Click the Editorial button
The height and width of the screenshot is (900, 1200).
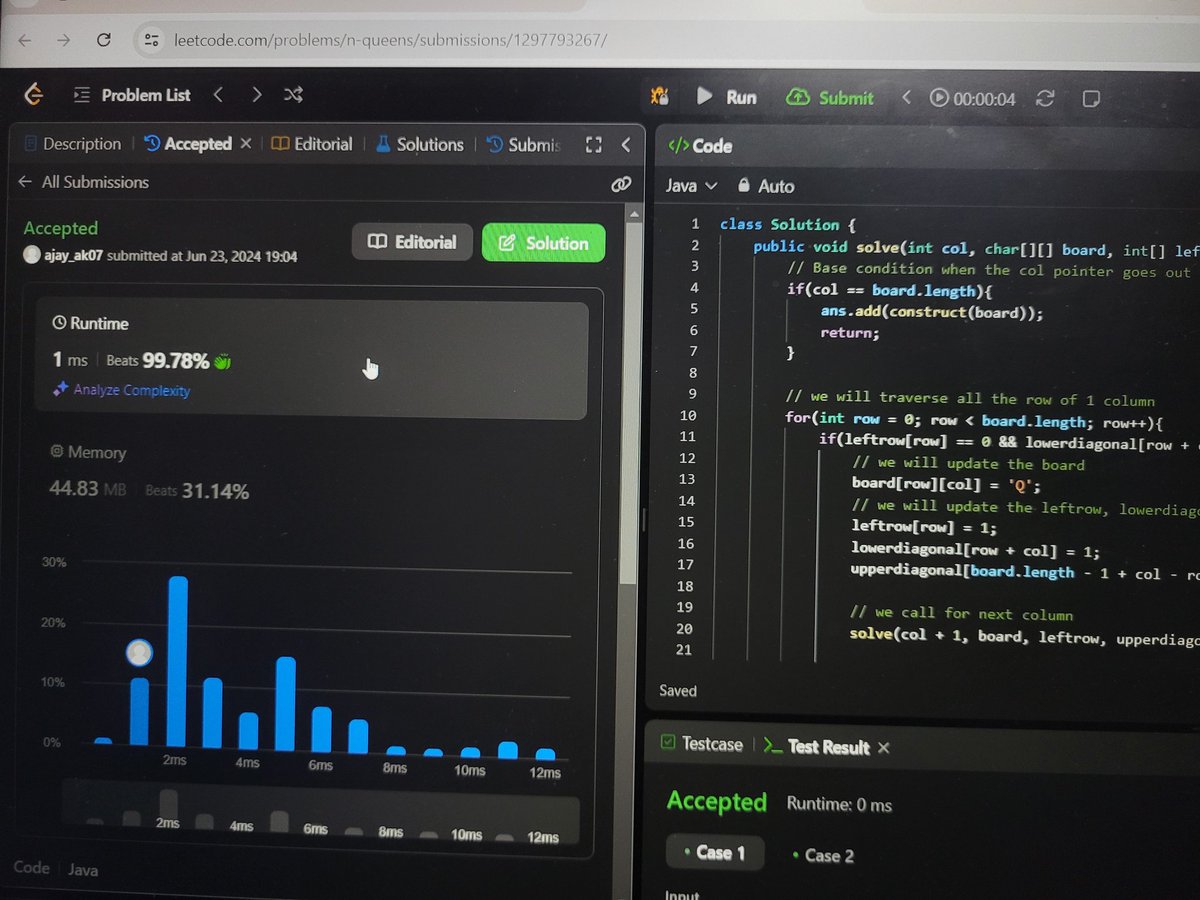(412, 242)
